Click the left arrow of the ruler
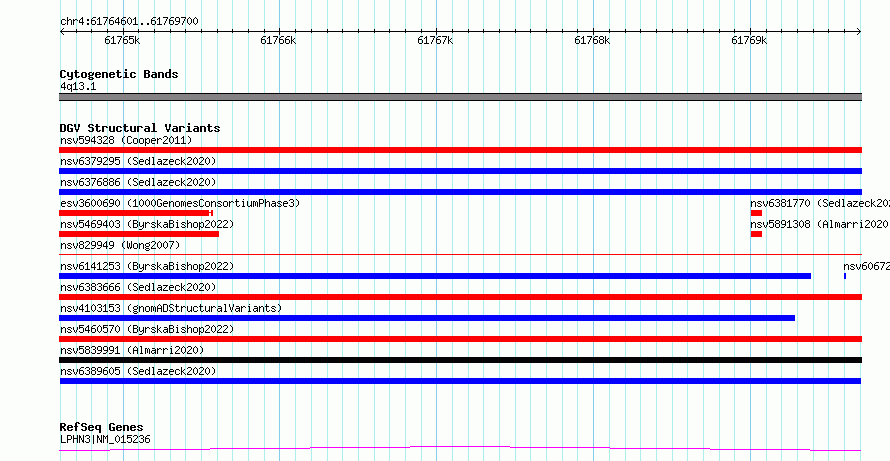 click(x=62, y=32)
